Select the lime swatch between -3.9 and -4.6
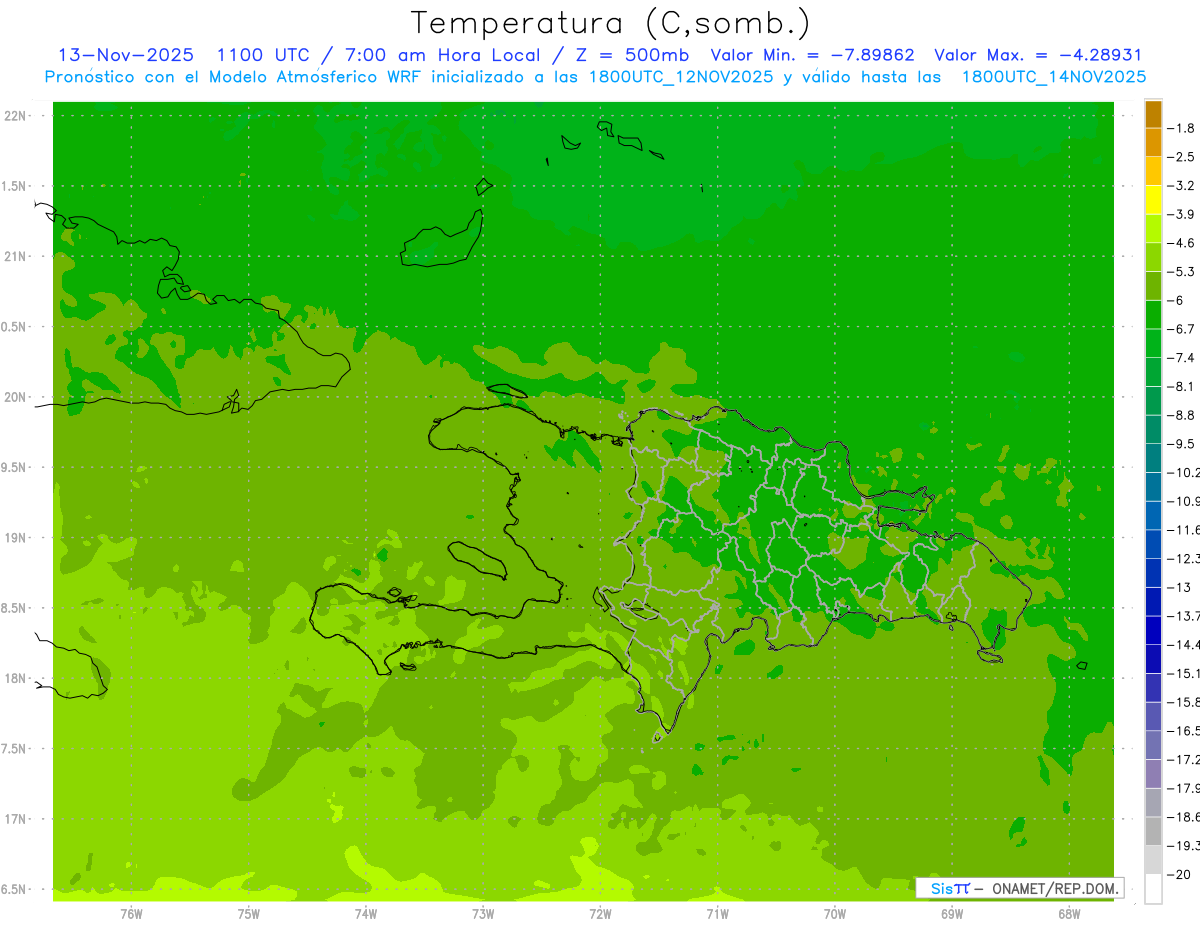The width and height of the screenshot is (1200, 927). point(1153,229)
